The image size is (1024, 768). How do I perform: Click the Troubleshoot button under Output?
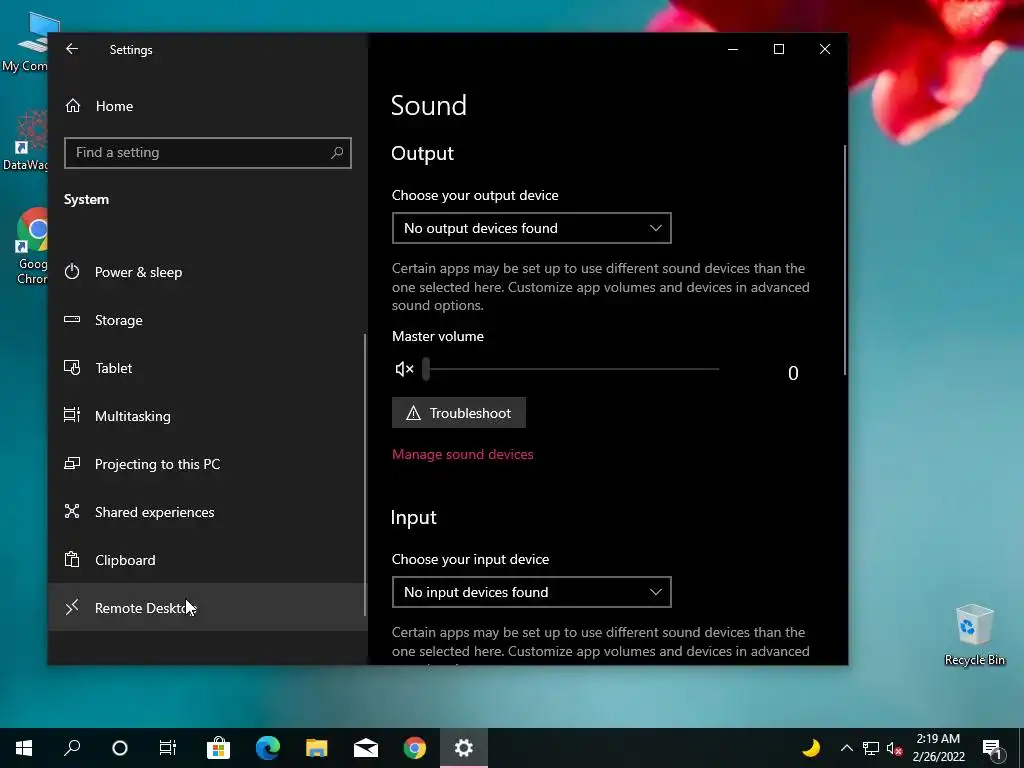[x=458, y=413]
